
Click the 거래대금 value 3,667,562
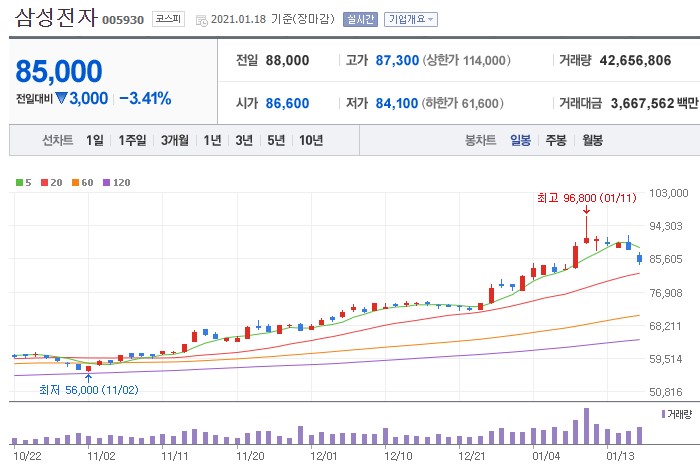tap(642, 103)
